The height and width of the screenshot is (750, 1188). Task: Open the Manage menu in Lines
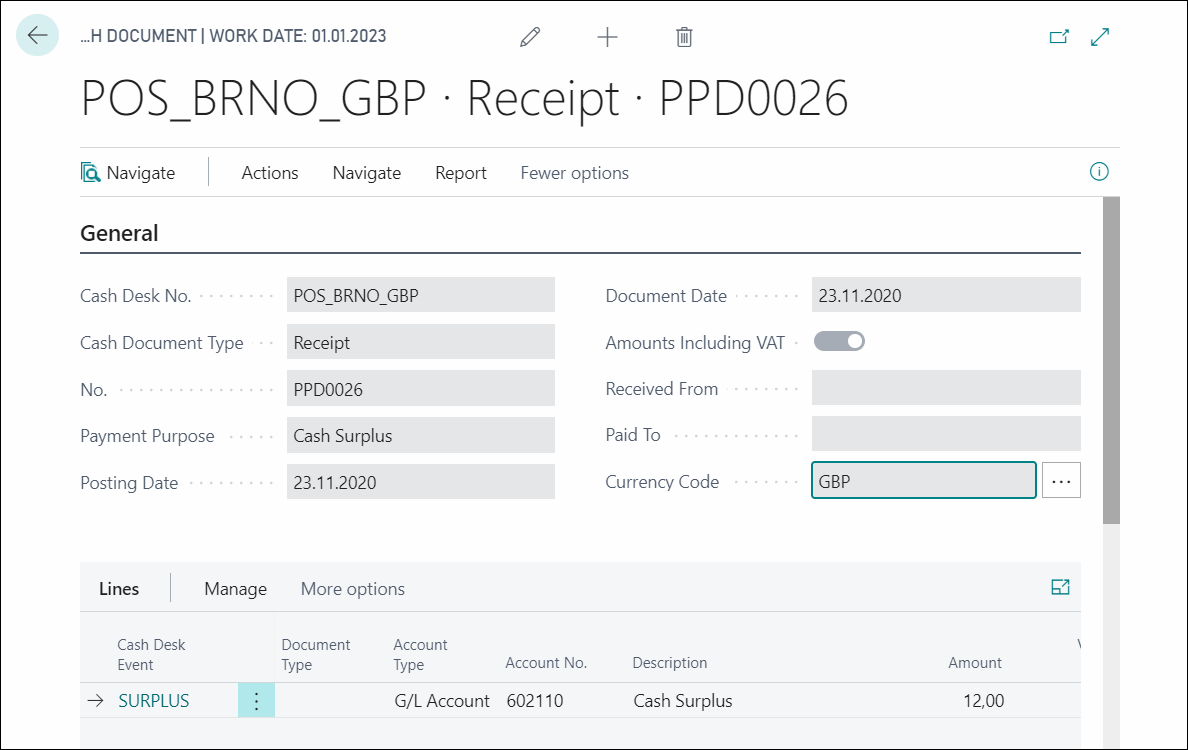tap(236, 589)
